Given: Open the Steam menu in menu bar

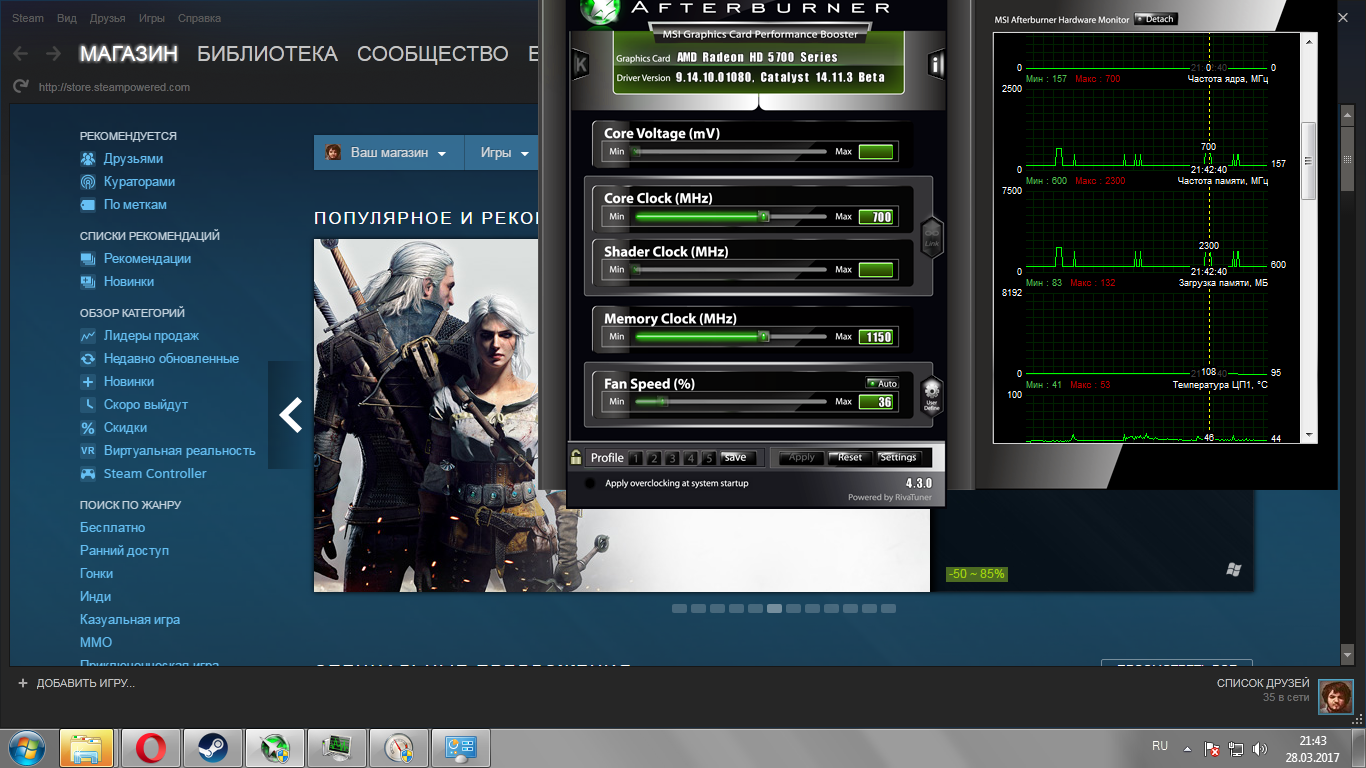Looking at the screenshot, I should click(x=28, y=18).
